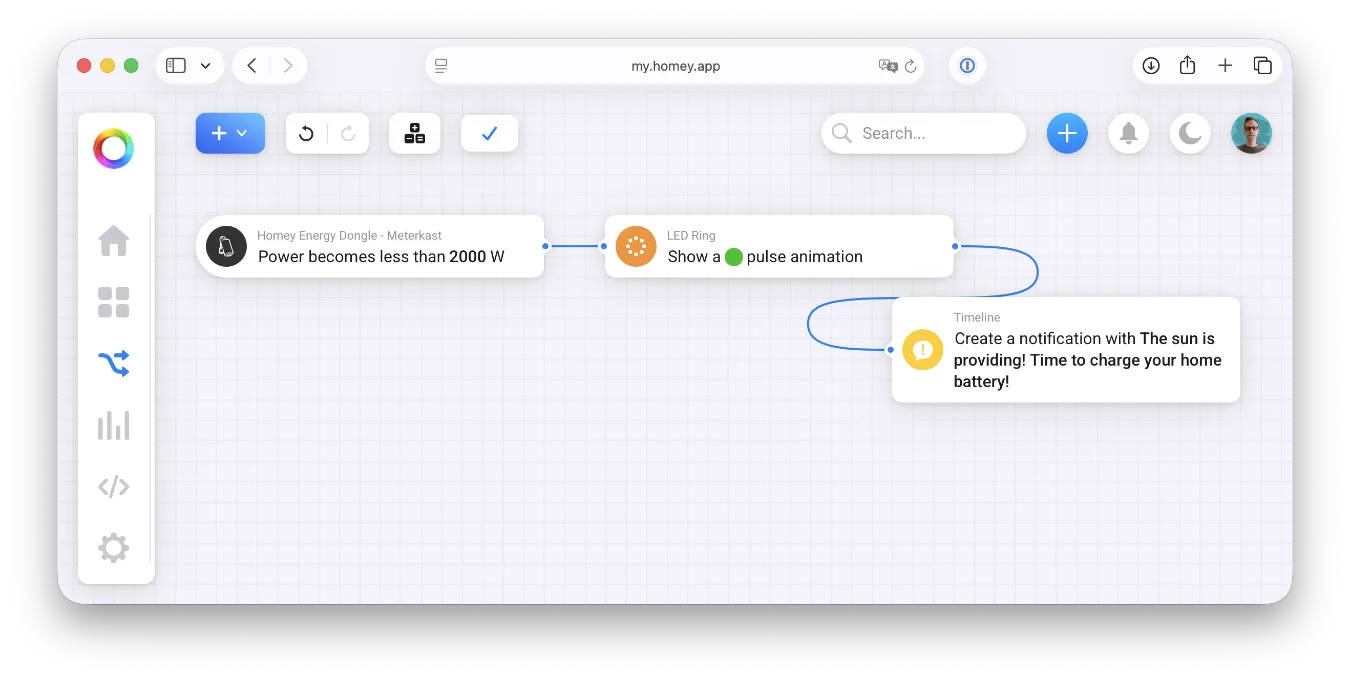Click the green color swatch in LED card
The width and height of the screenshot is (1350, 680).
pyautogui.click(x=734, y=257)
